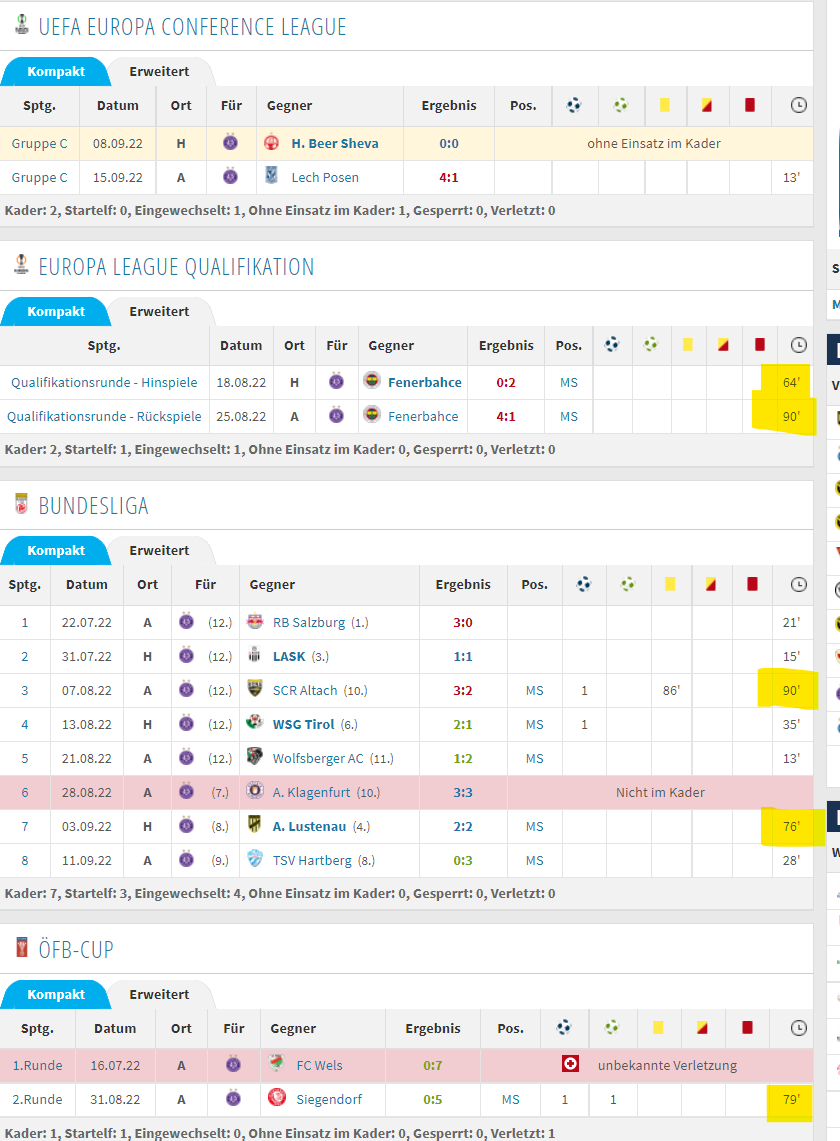Open Siegendorf opponent link

329,1100
